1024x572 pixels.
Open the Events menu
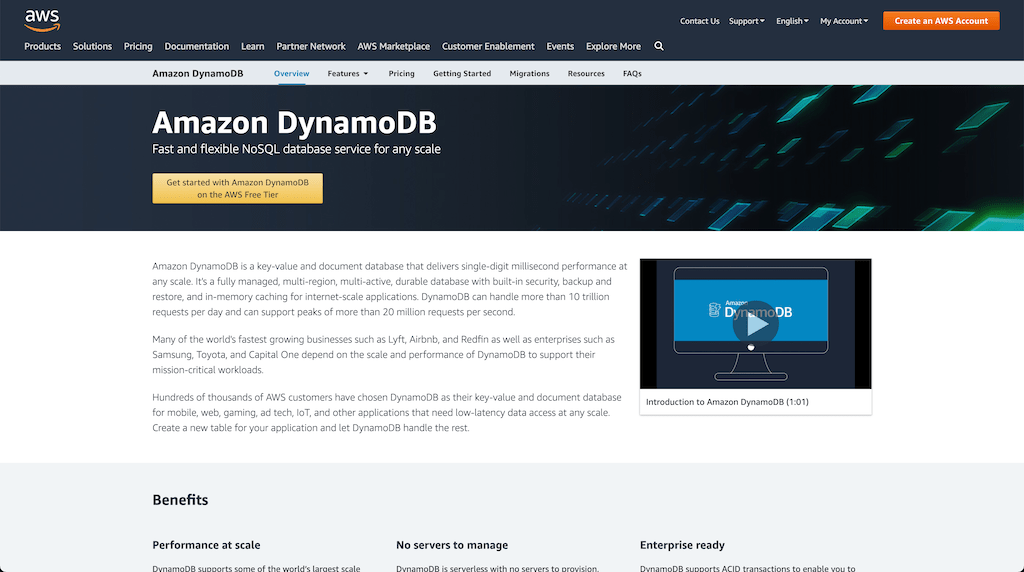point(560,46)
